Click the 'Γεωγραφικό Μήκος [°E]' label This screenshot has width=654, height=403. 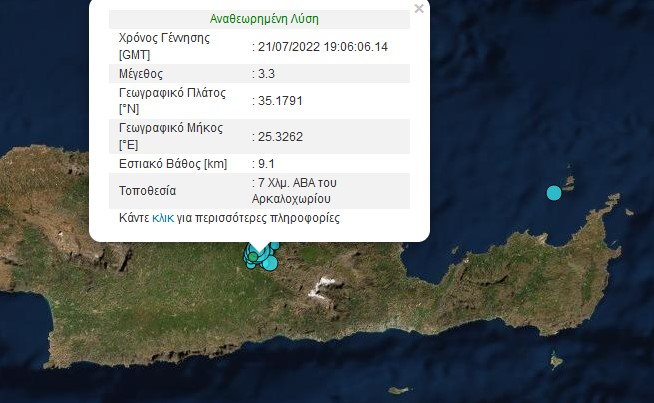pos(170,136)
